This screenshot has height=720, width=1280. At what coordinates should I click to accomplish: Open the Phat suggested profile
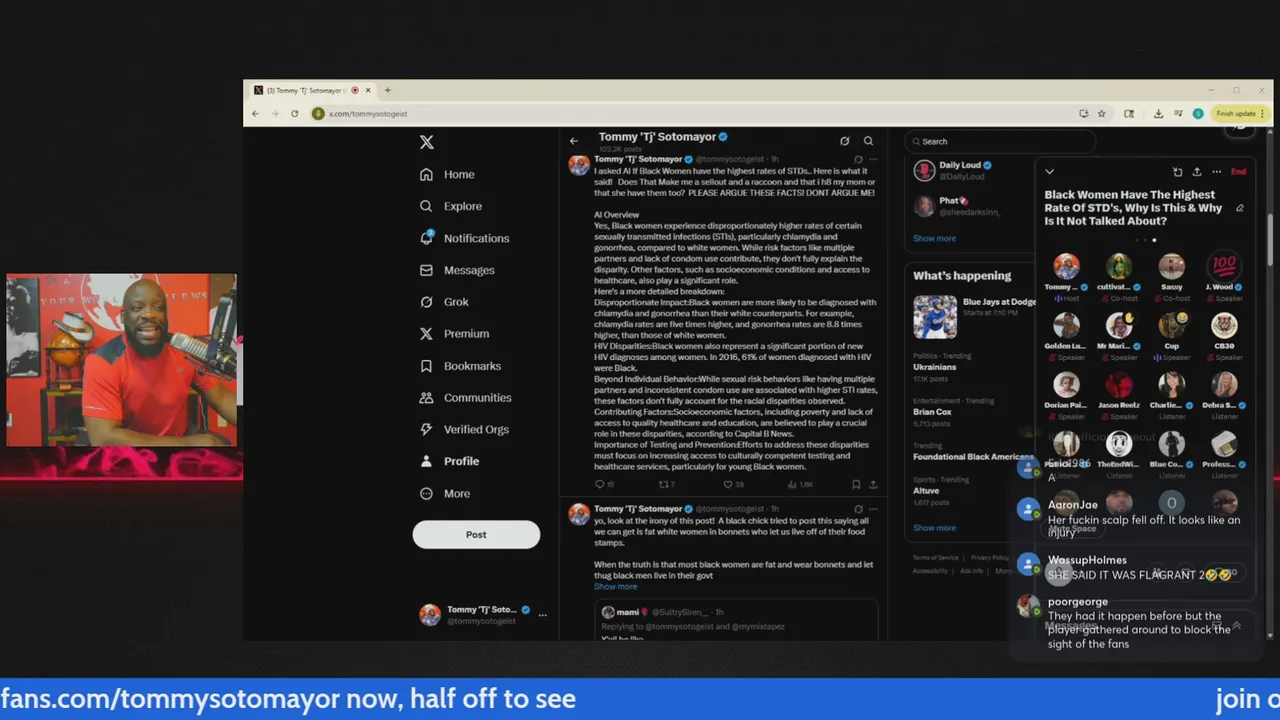pyautogui.click(x=960, y=206)
